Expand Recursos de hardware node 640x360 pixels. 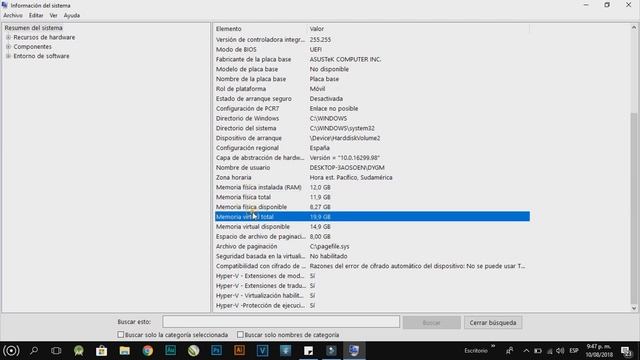(x=8, y=37)
